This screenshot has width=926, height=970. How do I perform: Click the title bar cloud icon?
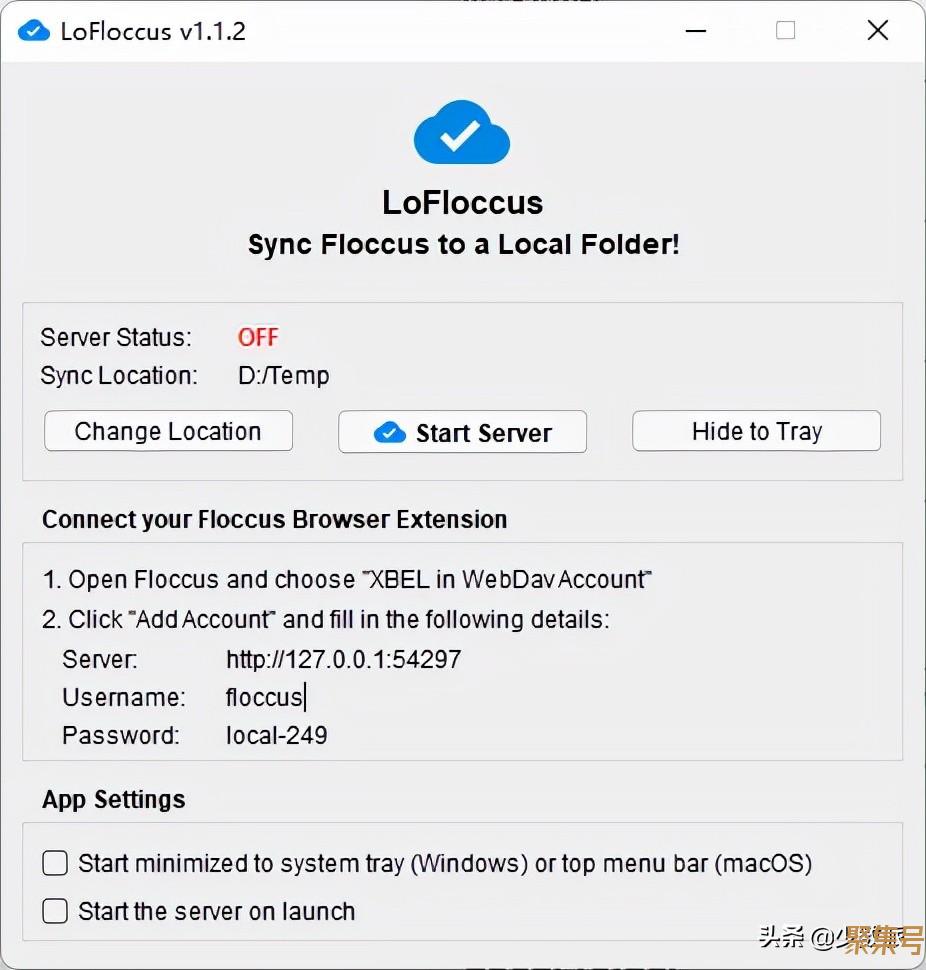pyautogui.click(x=34, y=31)
